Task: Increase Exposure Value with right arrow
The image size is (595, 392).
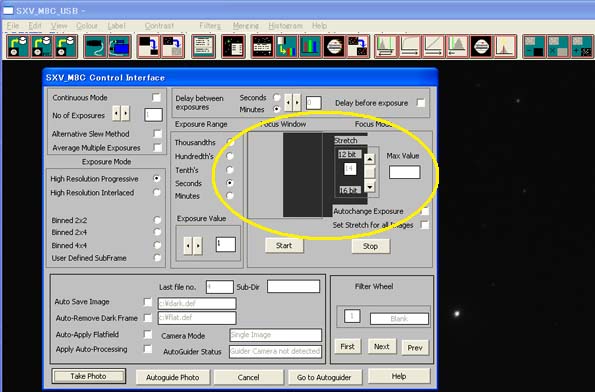Action: [x=198, y=246]
